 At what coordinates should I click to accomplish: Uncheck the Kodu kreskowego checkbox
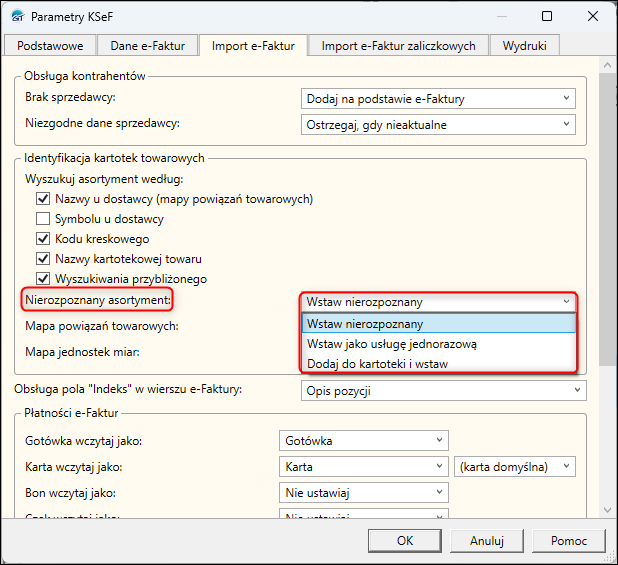coord(43,238)
